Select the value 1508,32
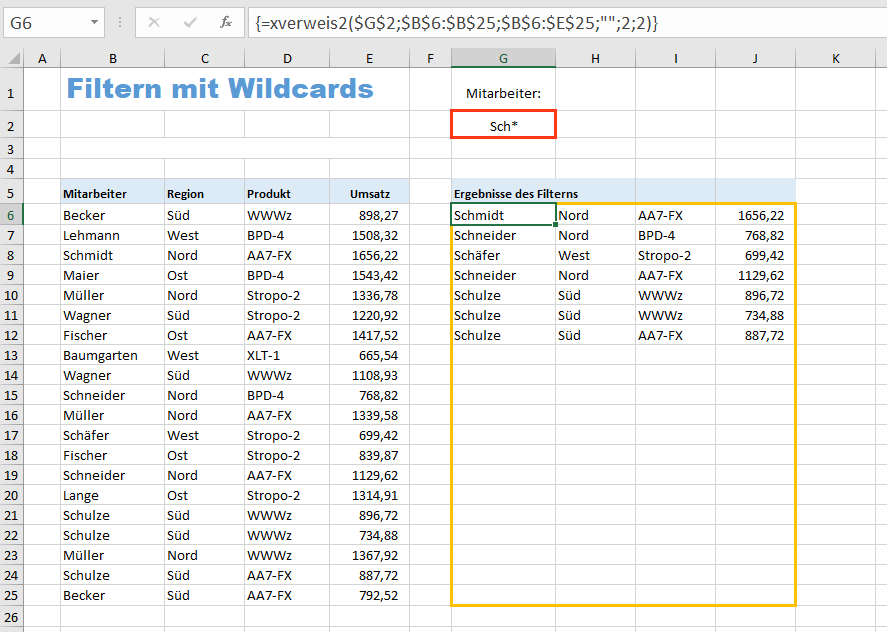Screen dimensions: 887x632 369,235
